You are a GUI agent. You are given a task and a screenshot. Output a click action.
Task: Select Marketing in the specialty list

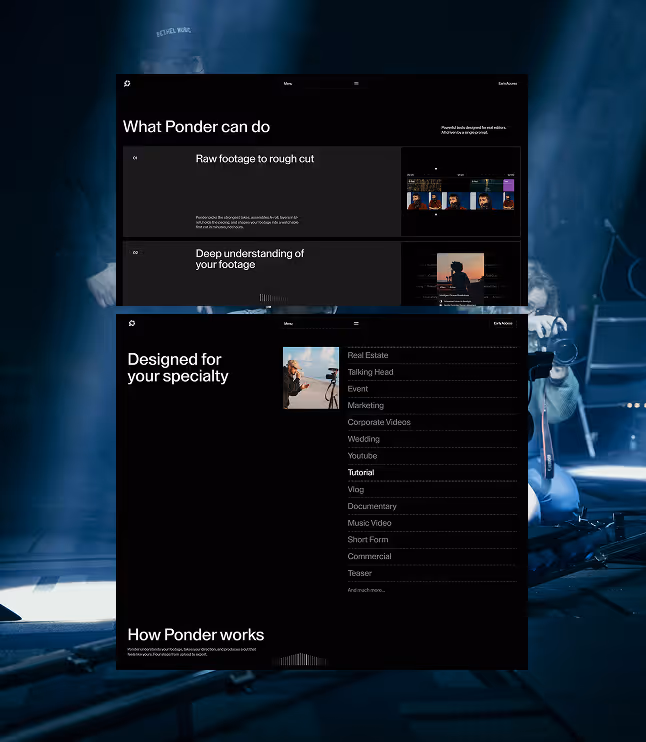(x=366, y=406)
